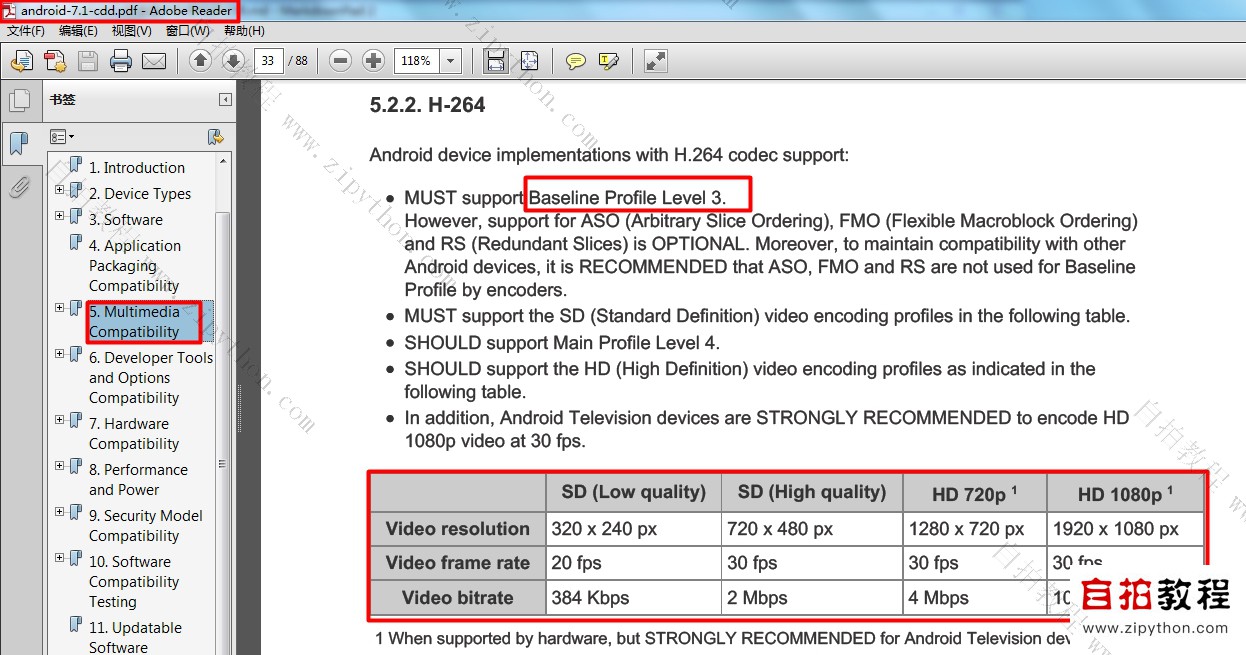Open the 帮助(H) menu
The height and width of the screenshot is (655, 1246).
pyautogui.click(x=244, y=31)
